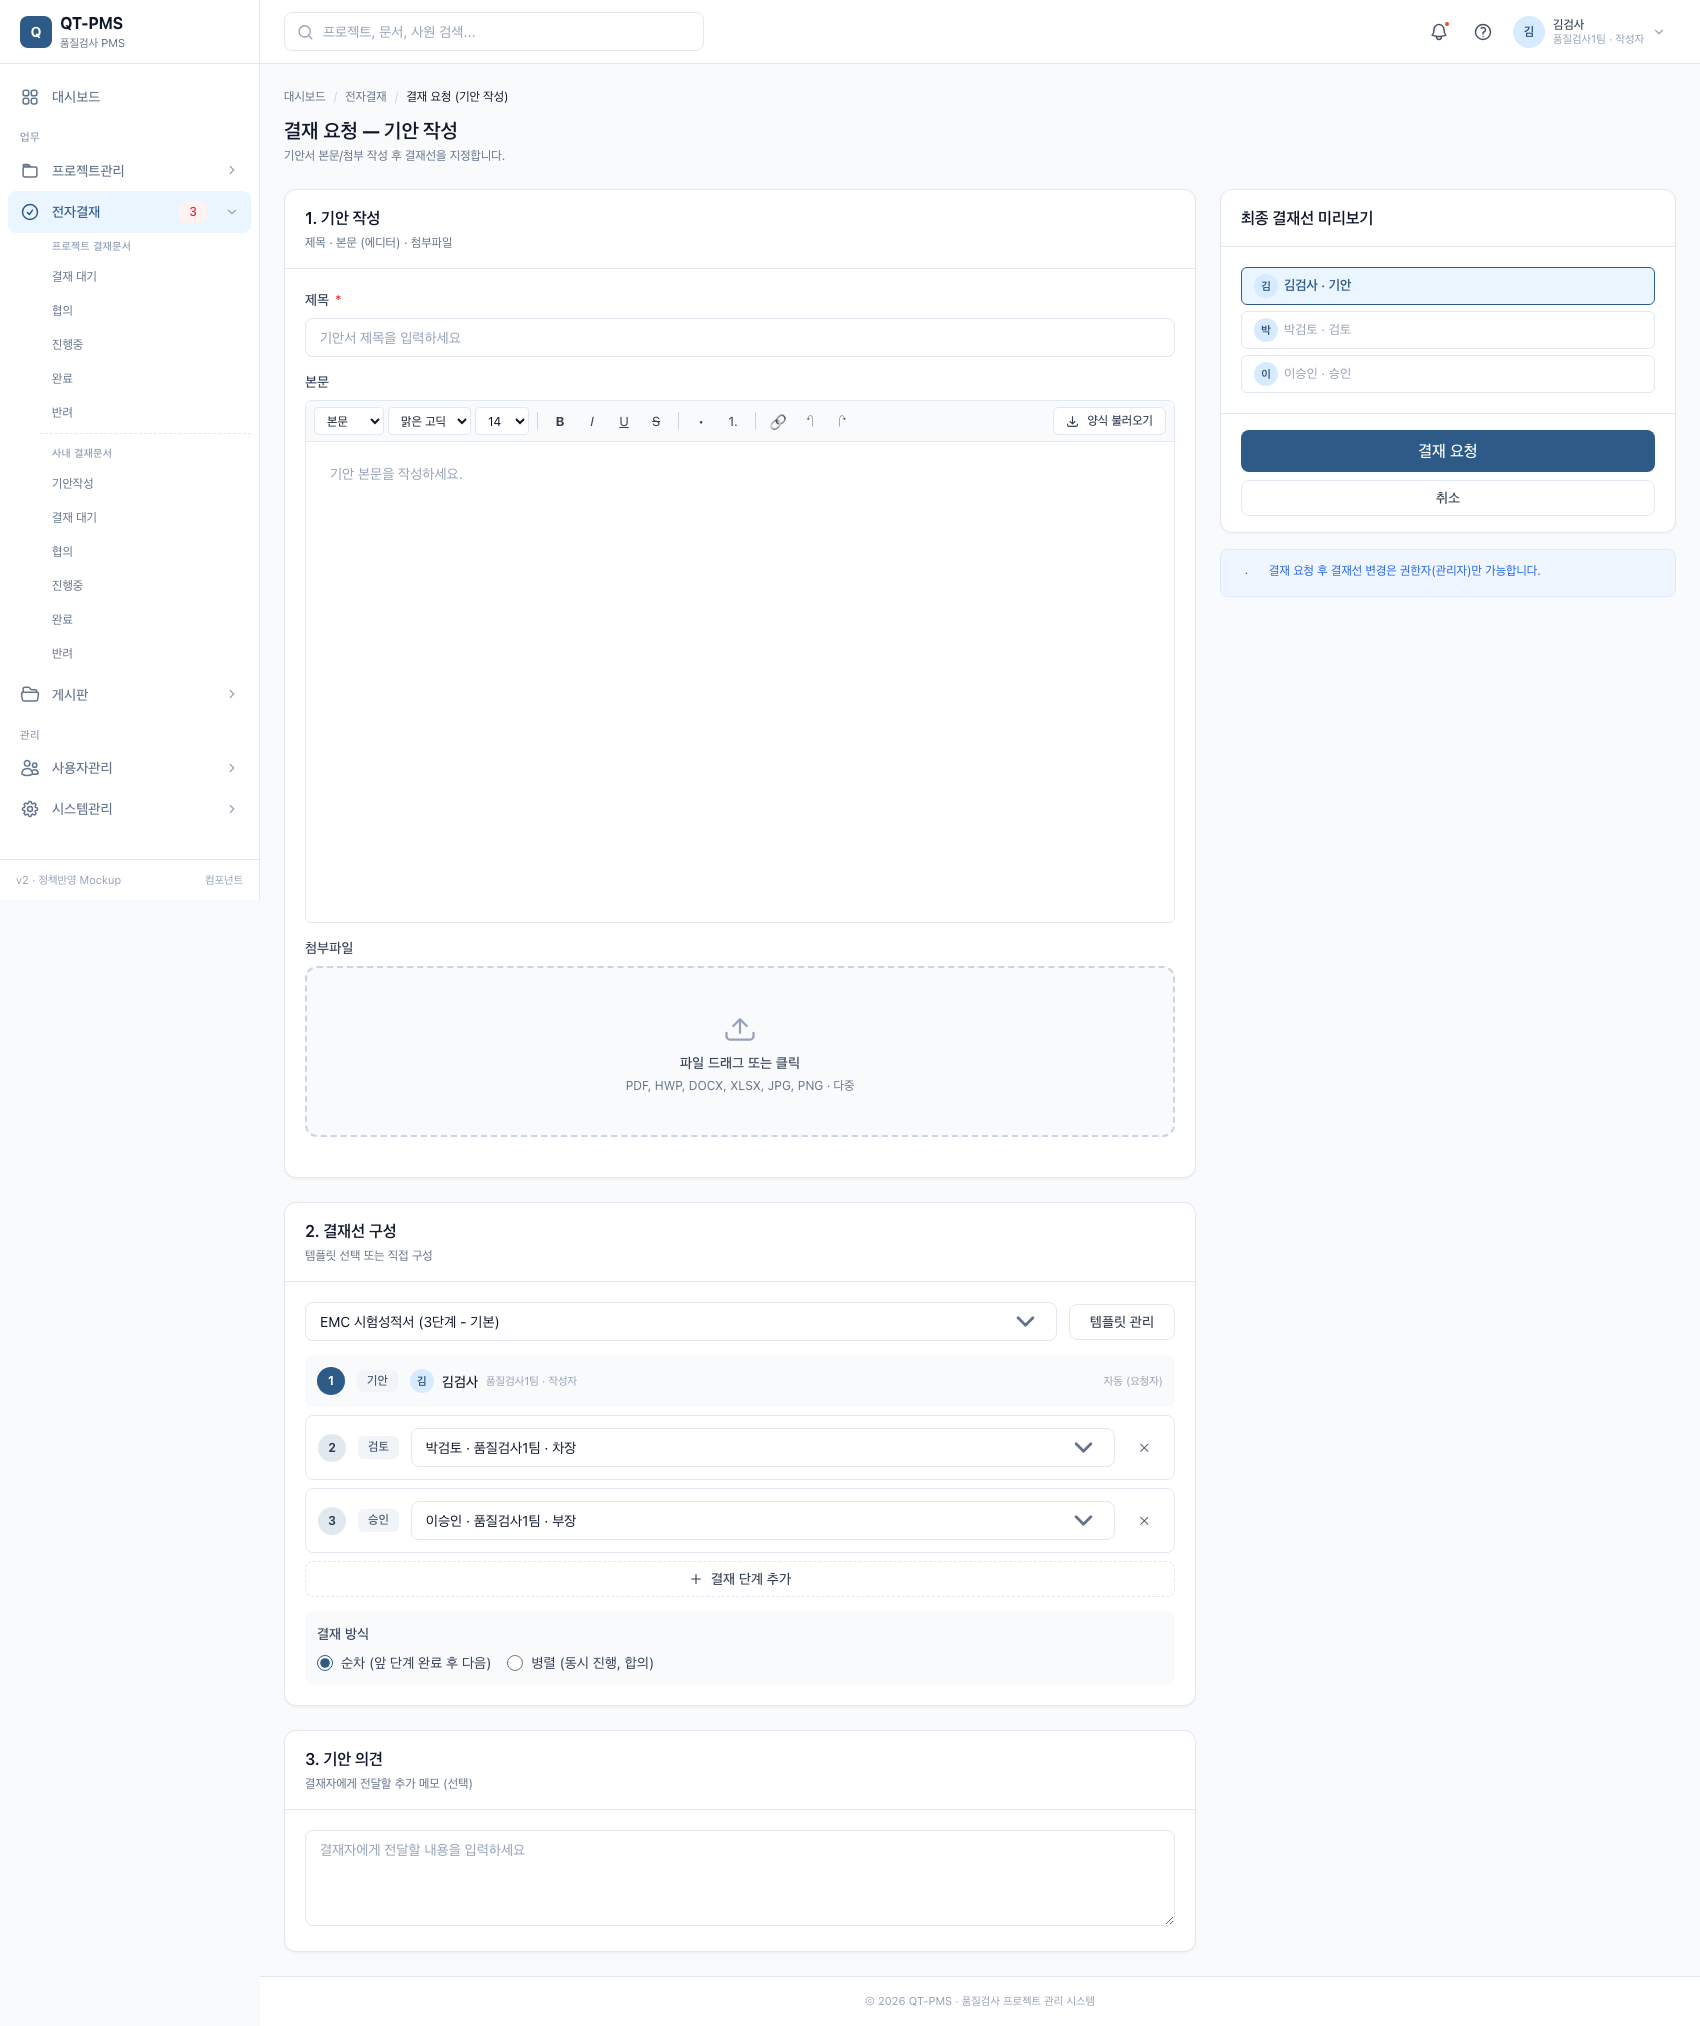Click the file drag-and-drop upload zone
This screenshot has width=1700, height=2026.
pos(740,1052)
